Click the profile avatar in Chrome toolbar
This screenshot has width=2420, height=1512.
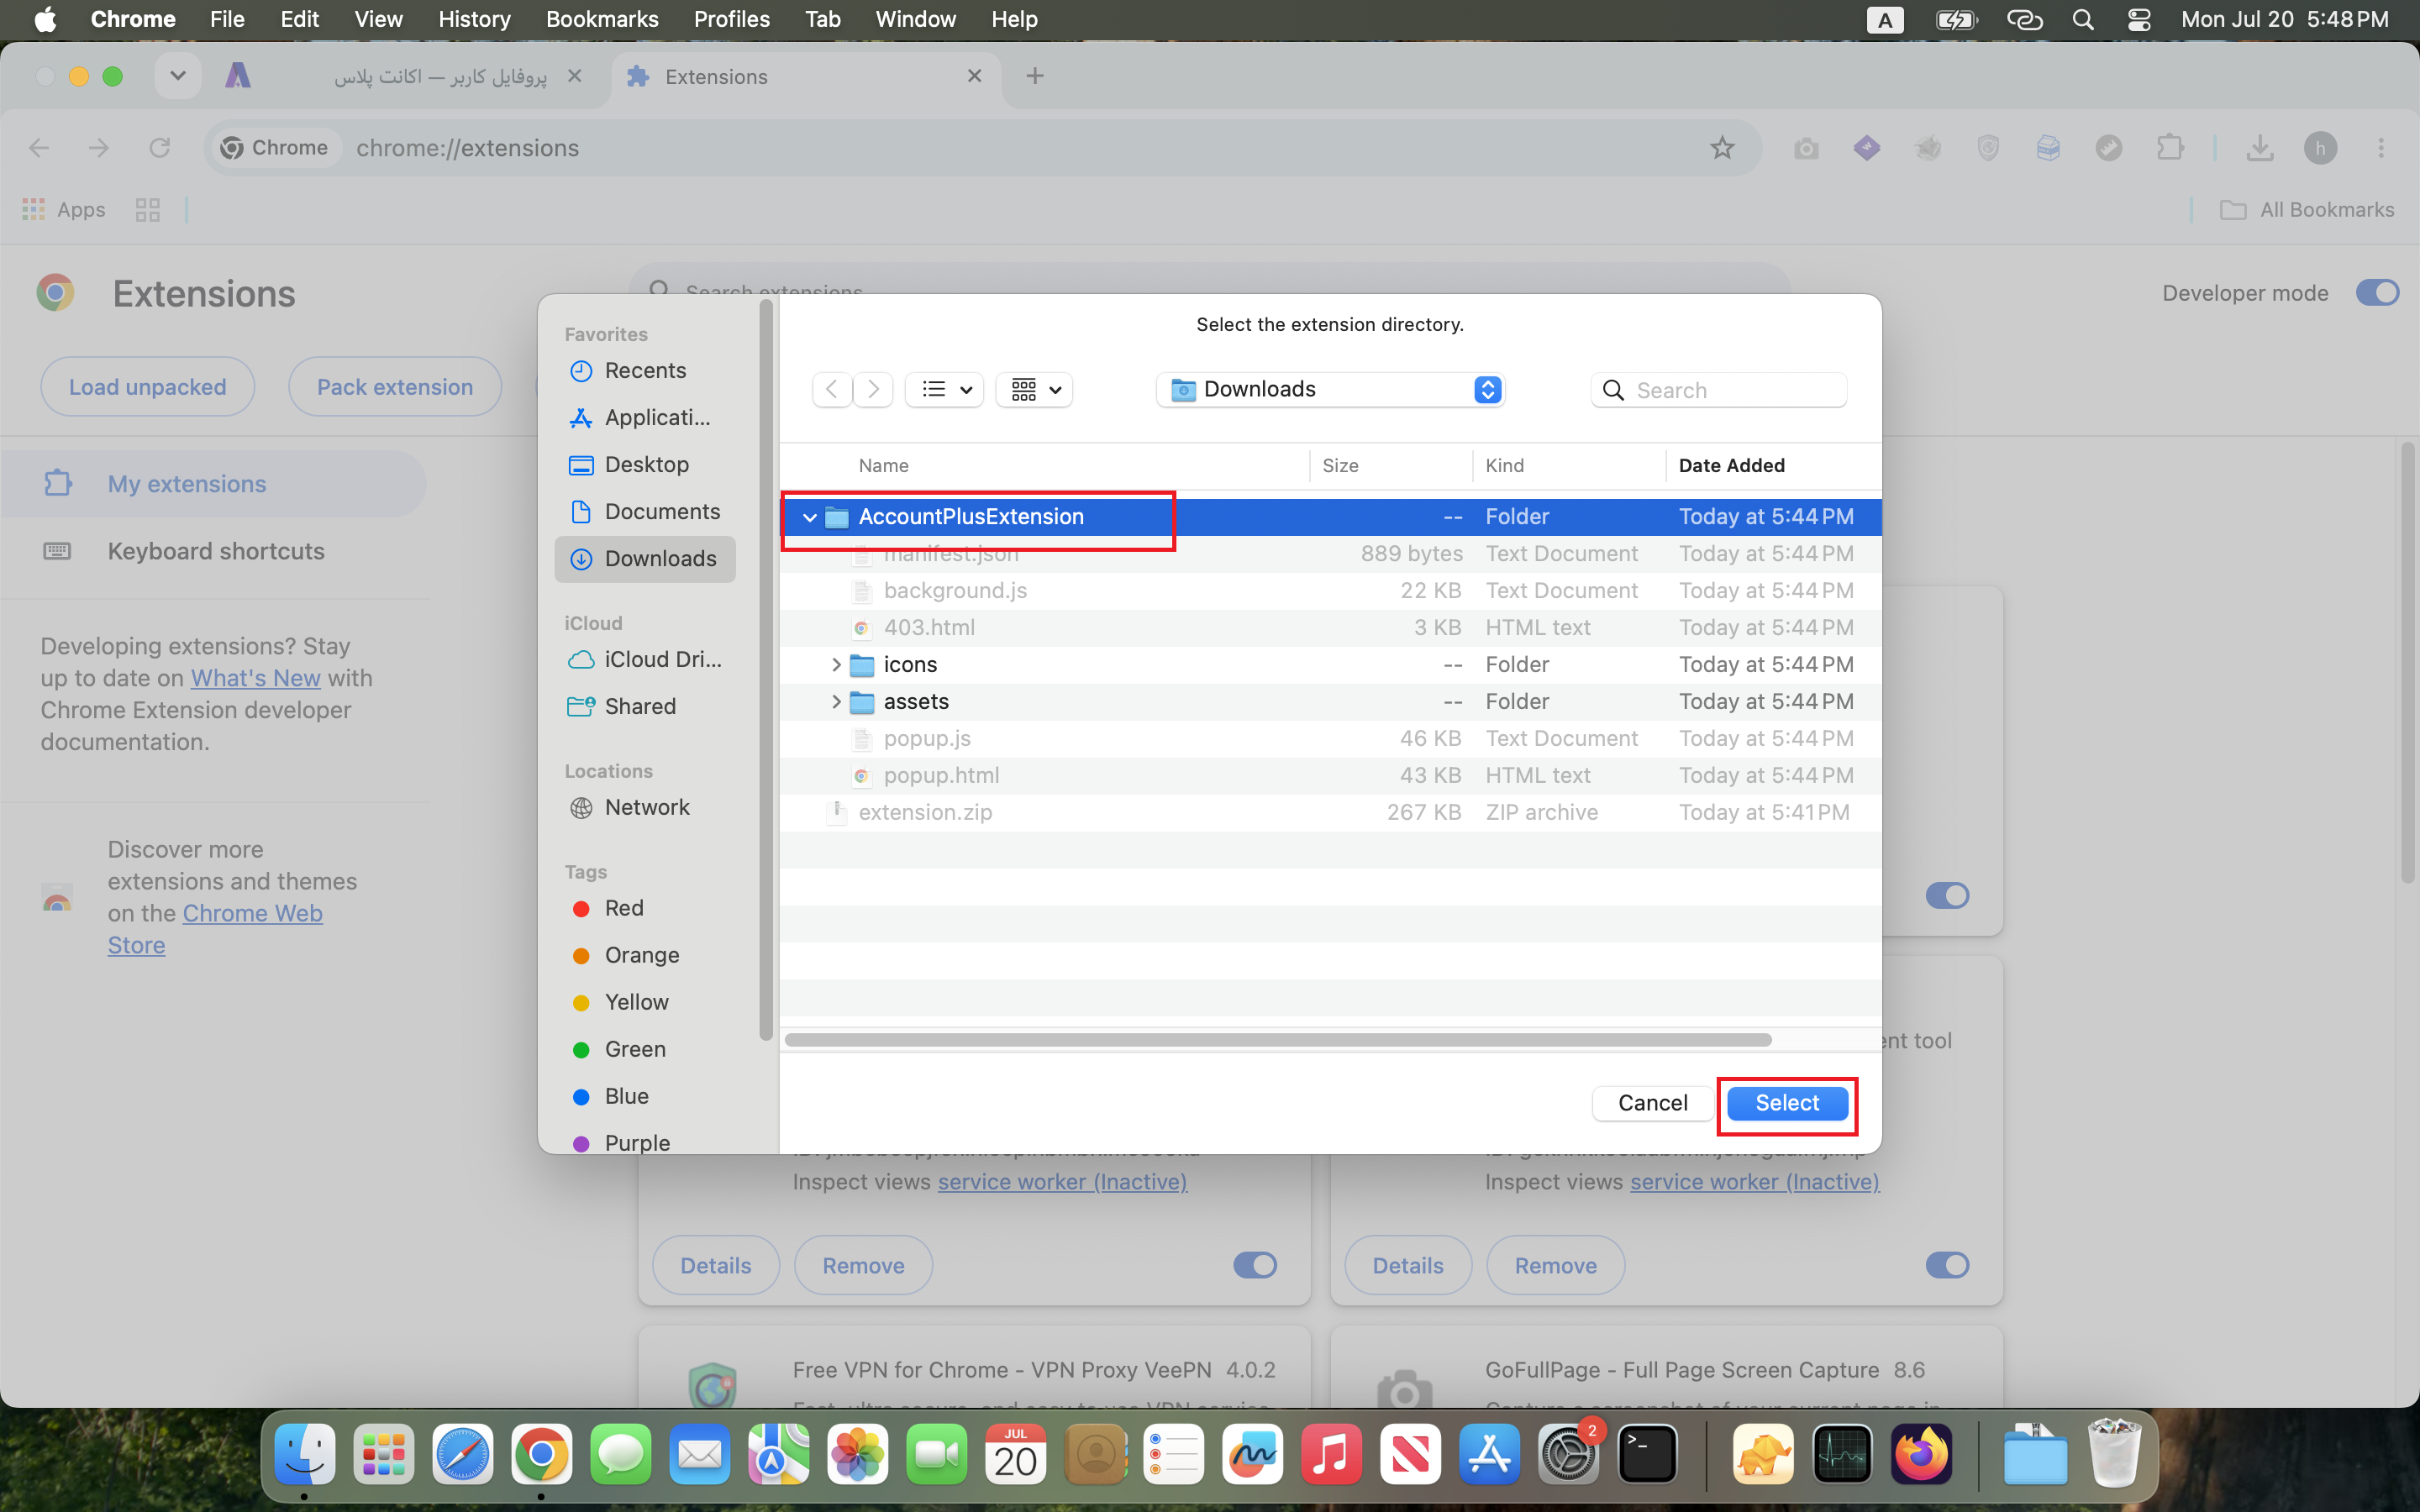[x=2321, y=149]
